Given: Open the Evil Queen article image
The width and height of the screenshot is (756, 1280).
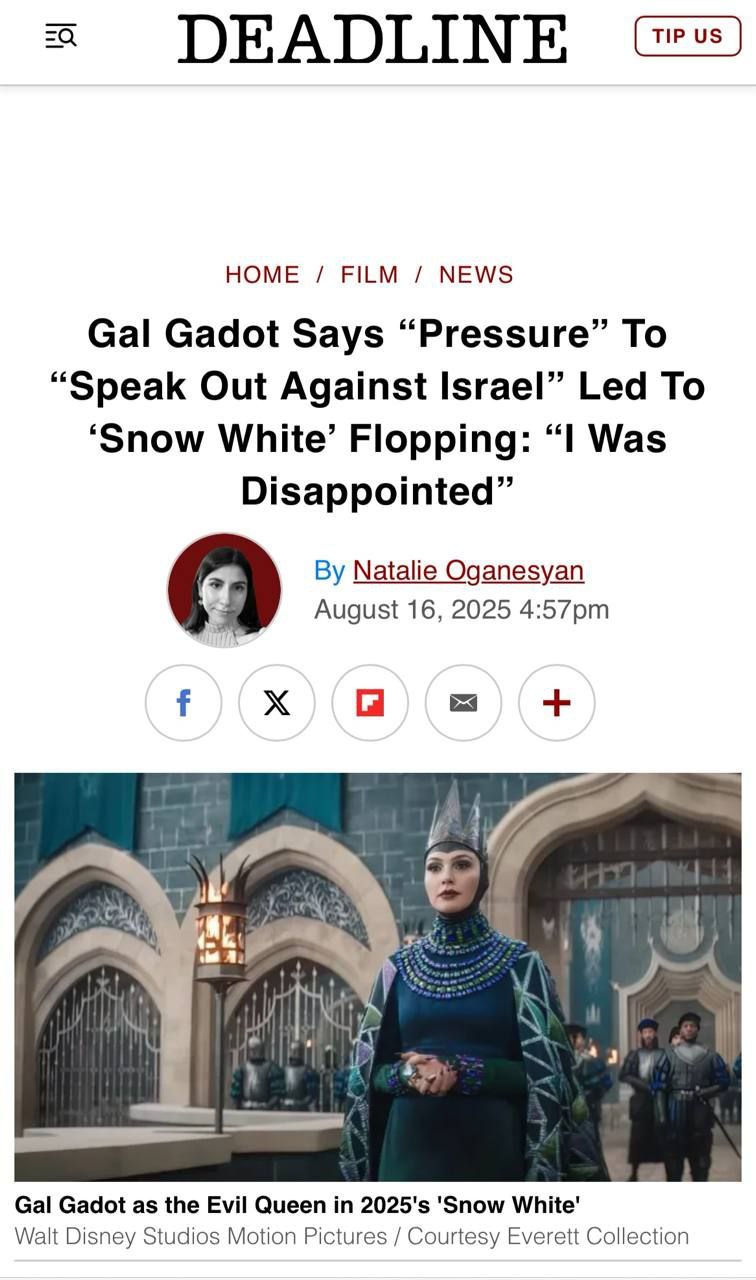Looking at the screenshot, I should click(378, 976).
